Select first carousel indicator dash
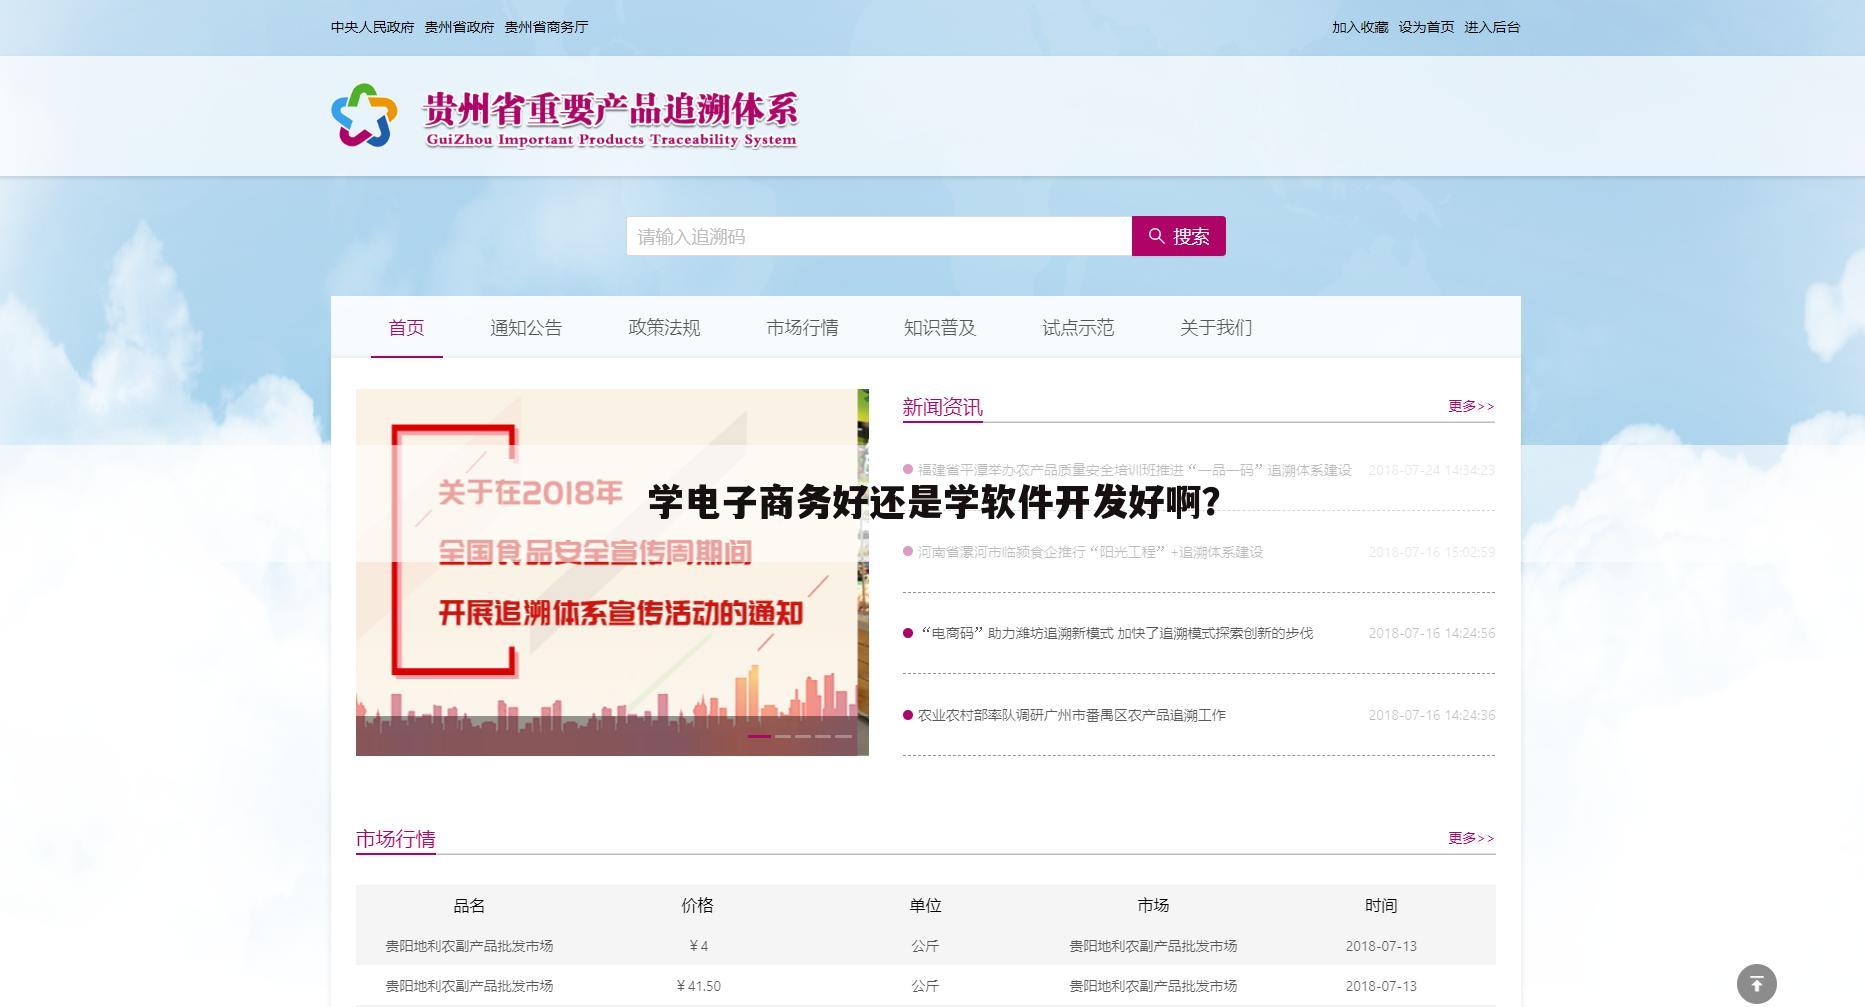The image size is (1865, 1007). (759, 736)
